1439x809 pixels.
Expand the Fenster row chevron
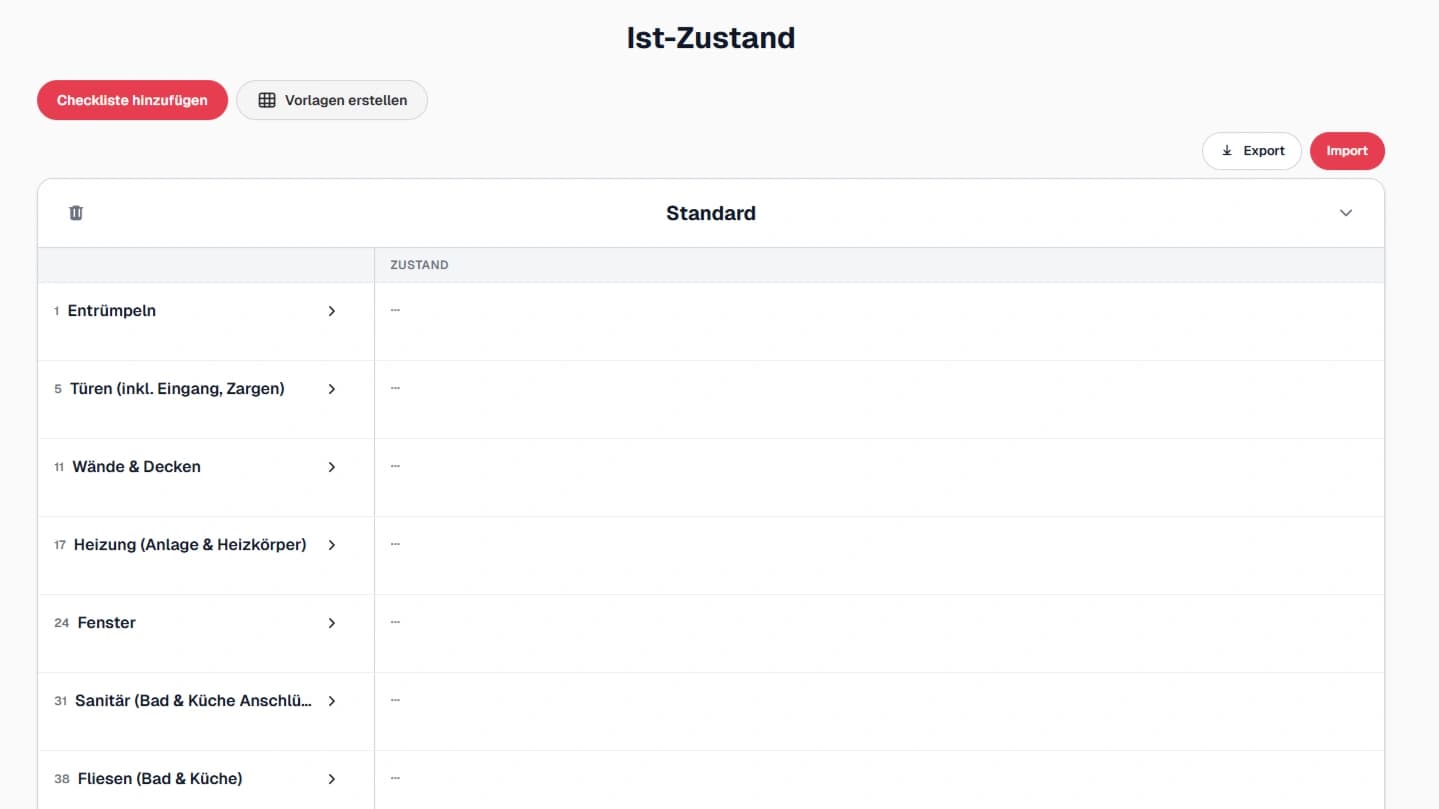click(332, 623)
